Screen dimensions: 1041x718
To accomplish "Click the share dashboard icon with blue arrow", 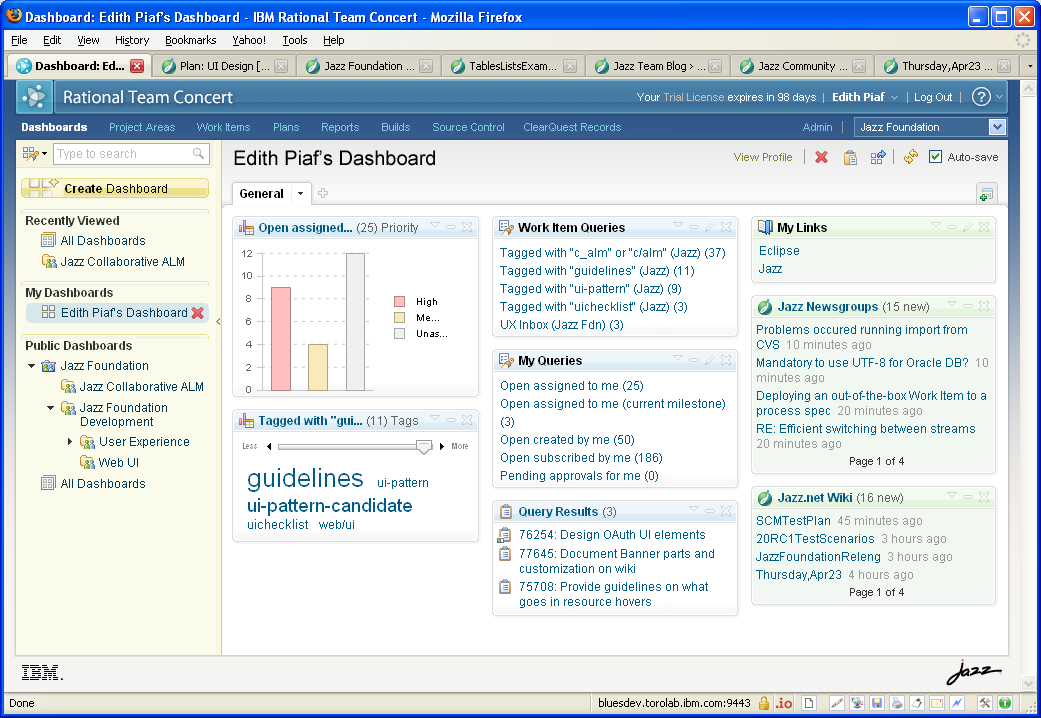I will (878, 157).
